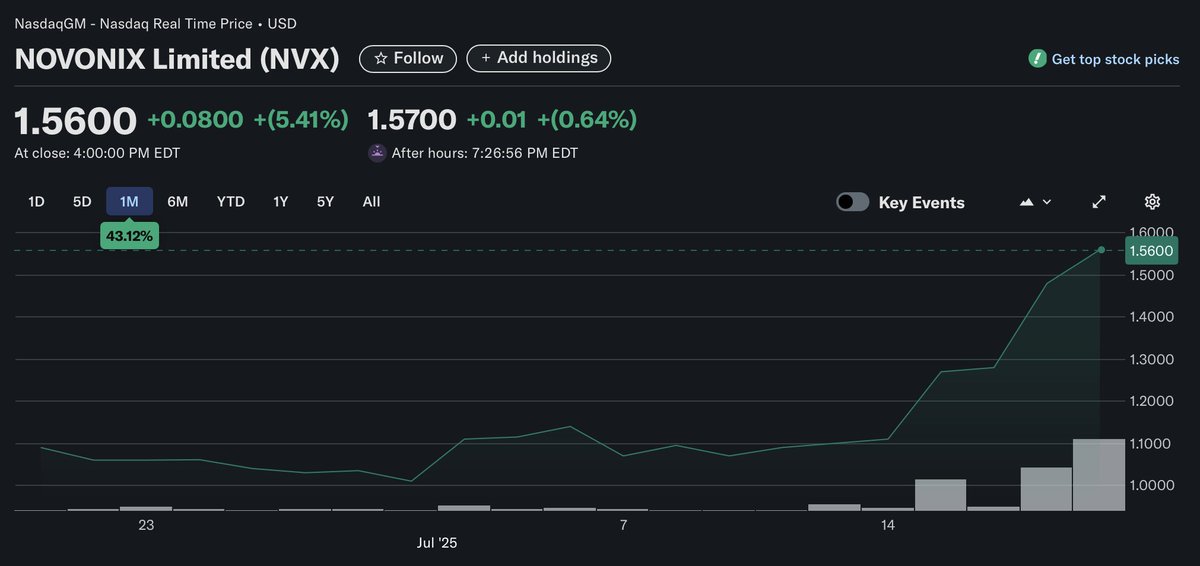Open the Get top stock picks link
The width and height of the screenshot is (1200, 566).
coord(1116,59)
